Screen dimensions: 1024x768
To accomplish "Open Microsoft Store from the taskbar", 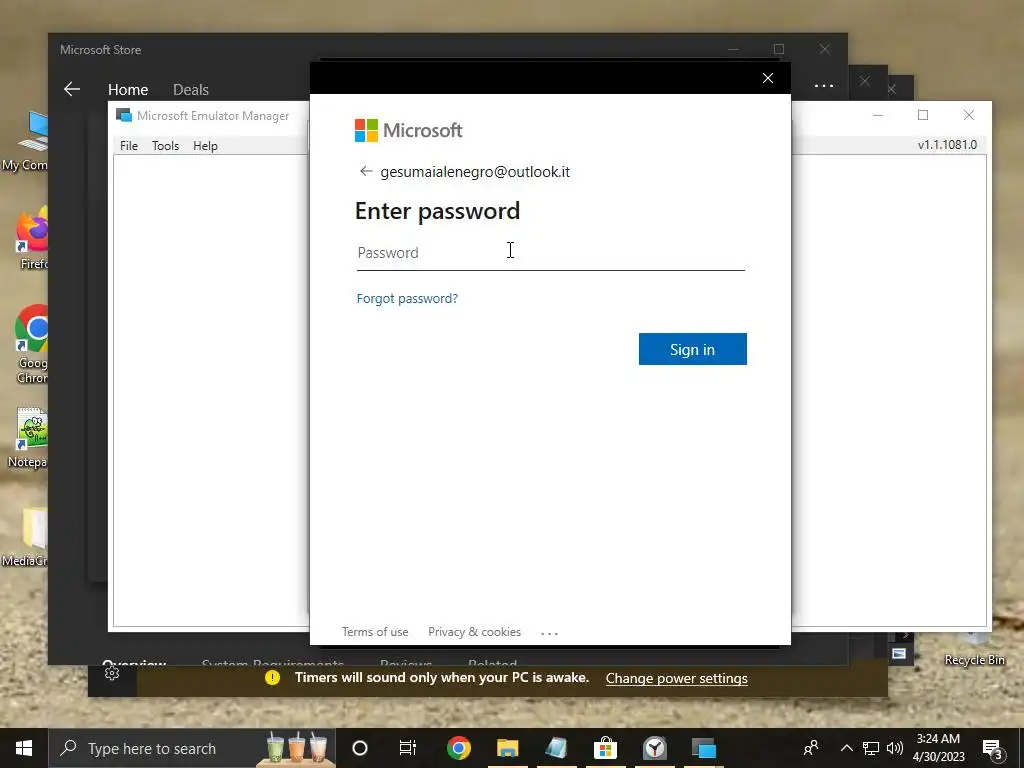I will tap(605, 748).
